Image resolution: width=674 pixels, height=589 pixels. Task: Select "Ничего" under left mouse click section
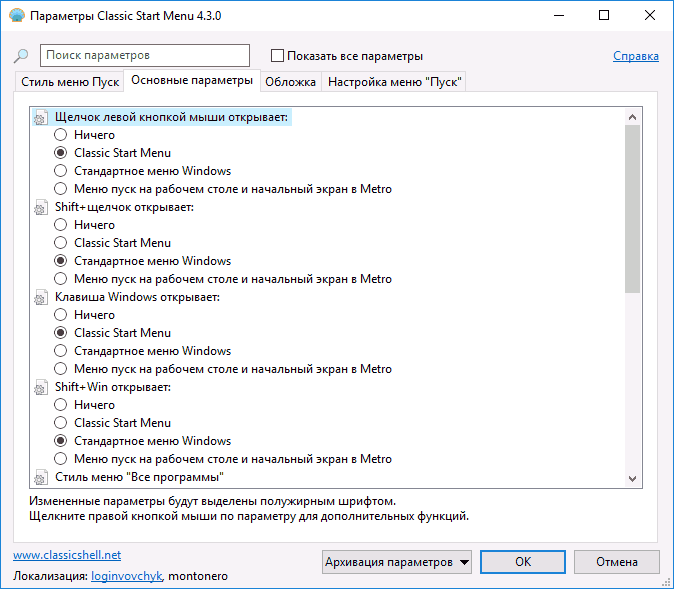61,135
